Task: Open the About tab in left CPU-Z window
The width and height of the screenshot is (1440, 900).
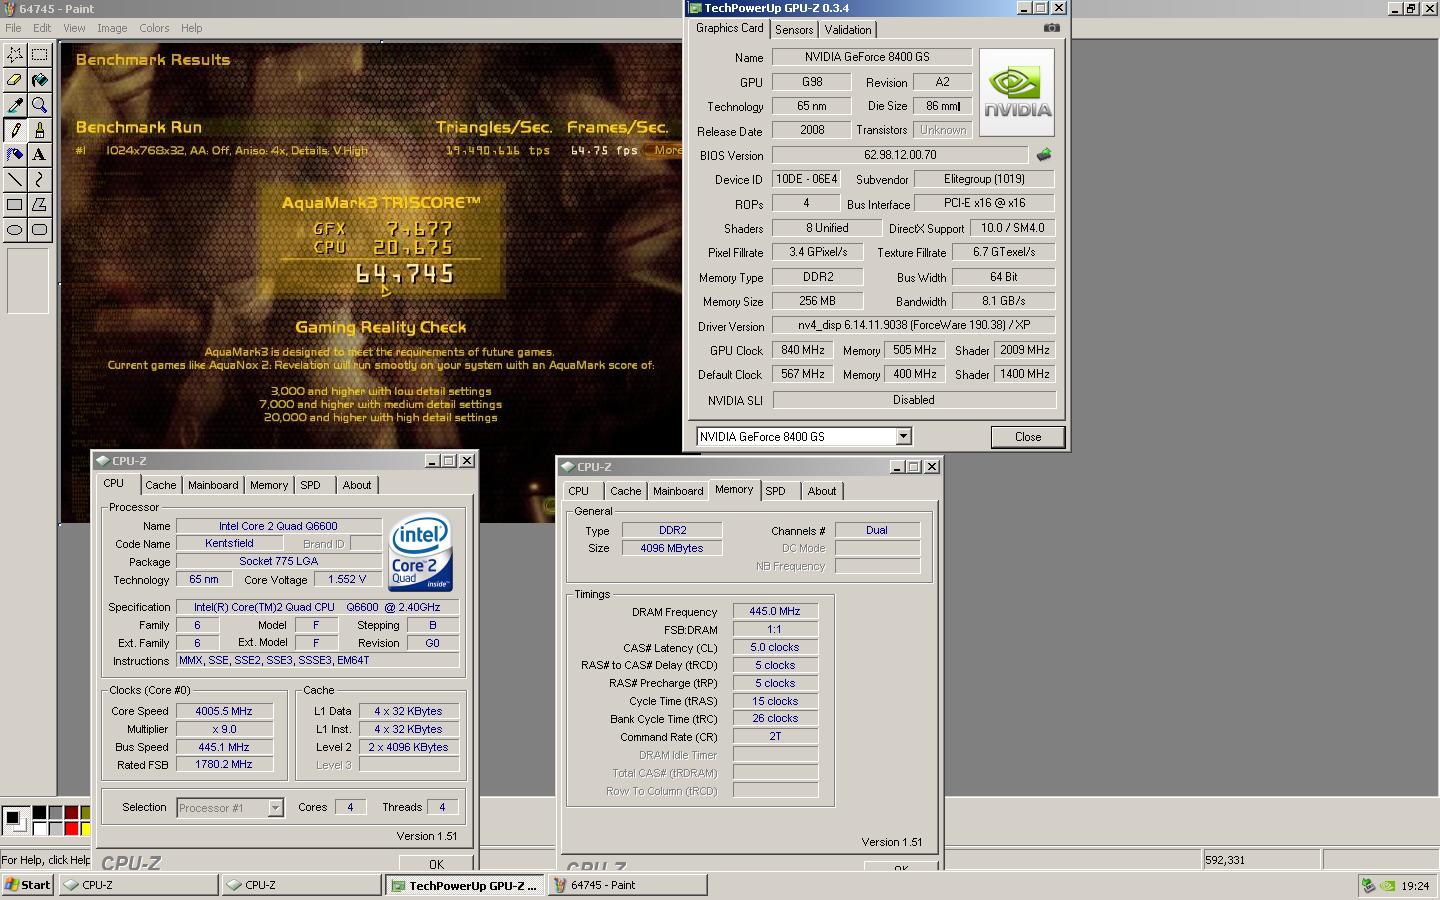Action: [x=357, y=485]
